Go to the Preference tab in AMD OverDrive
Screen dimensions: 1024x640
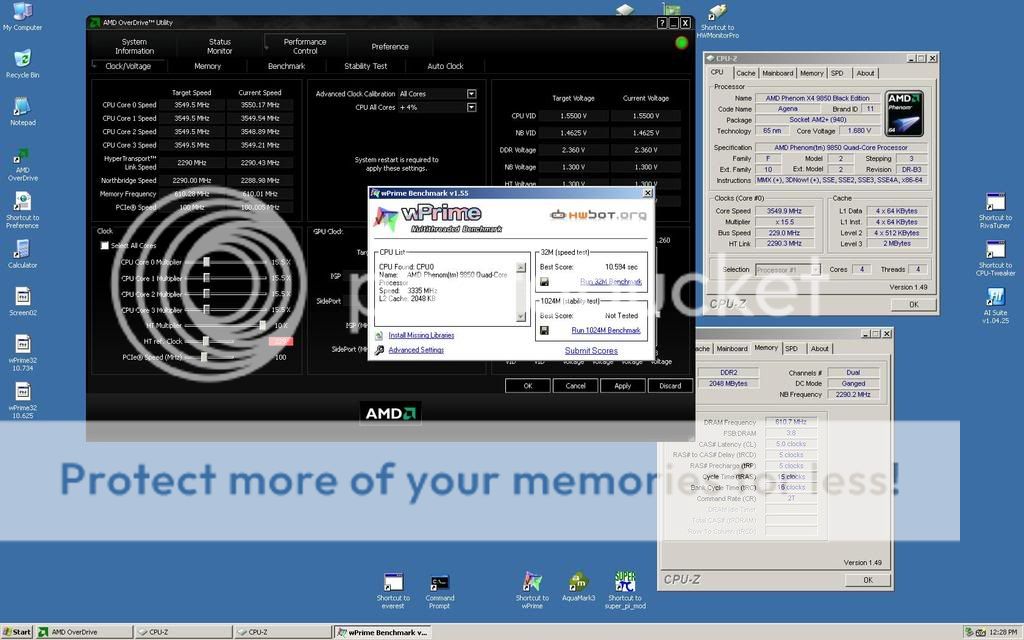coord(390,46)
